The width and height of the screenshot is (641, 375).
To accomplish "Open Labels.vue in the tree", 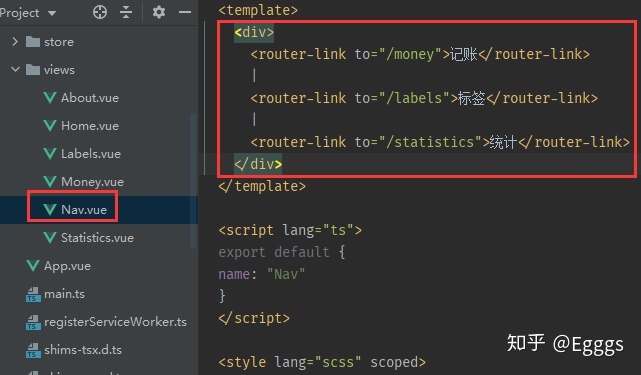I will click(x=91, y=154).
